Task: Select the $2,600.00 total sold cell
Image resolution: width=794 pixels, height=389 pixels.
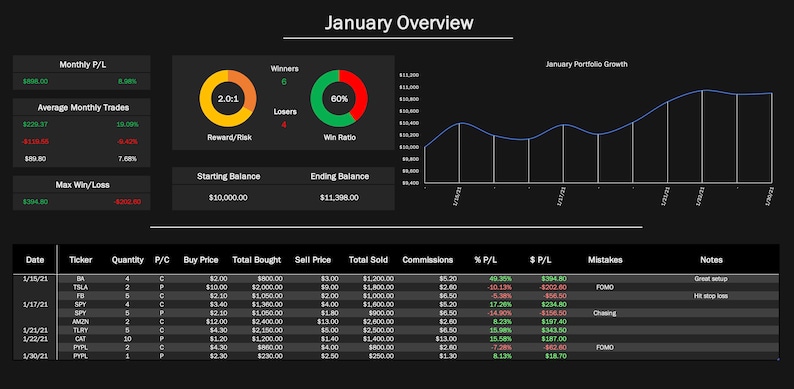Action: pos(378,322)
